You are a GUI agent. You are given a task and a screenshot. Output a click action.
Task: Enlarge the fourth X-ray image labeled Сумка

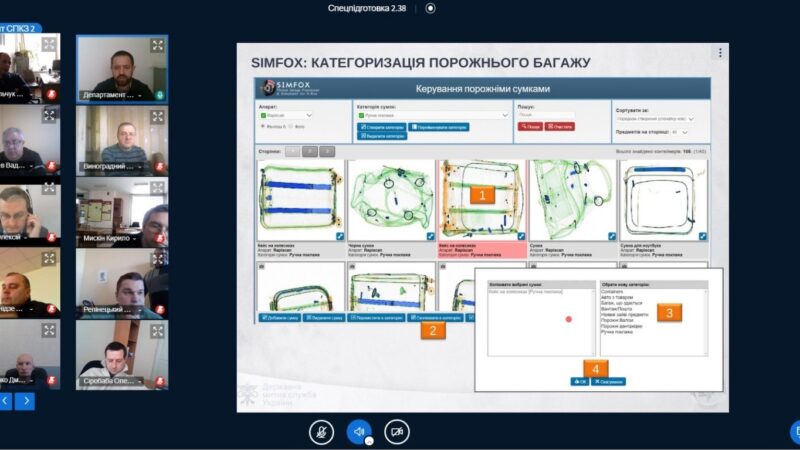612,236
